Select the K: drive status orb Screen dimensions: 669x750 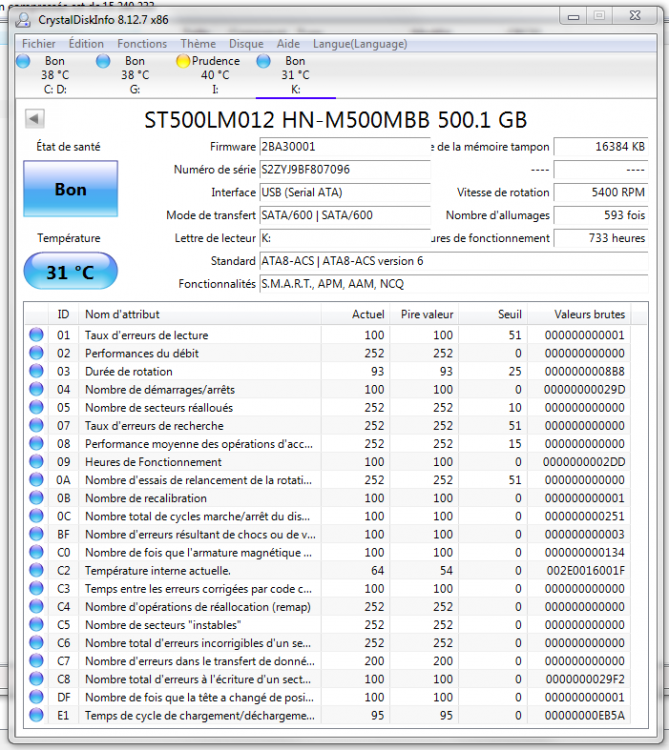point(264,61)
